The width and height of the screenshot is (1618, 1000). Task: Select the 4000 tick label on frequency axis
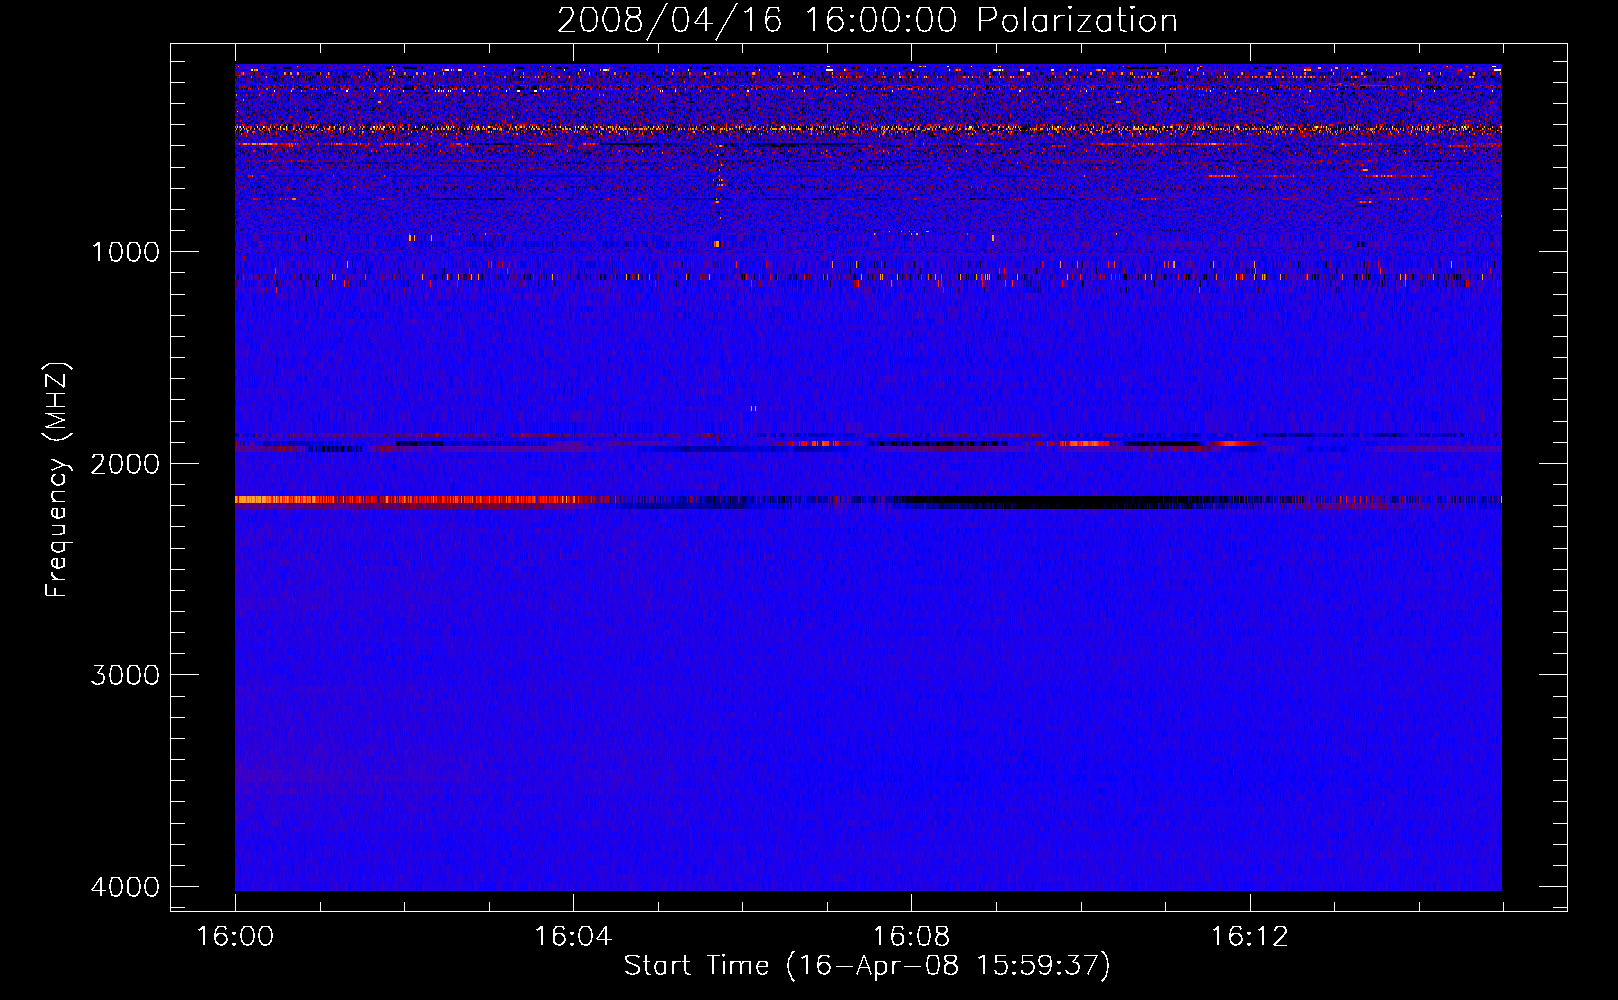tap(125, 887)
